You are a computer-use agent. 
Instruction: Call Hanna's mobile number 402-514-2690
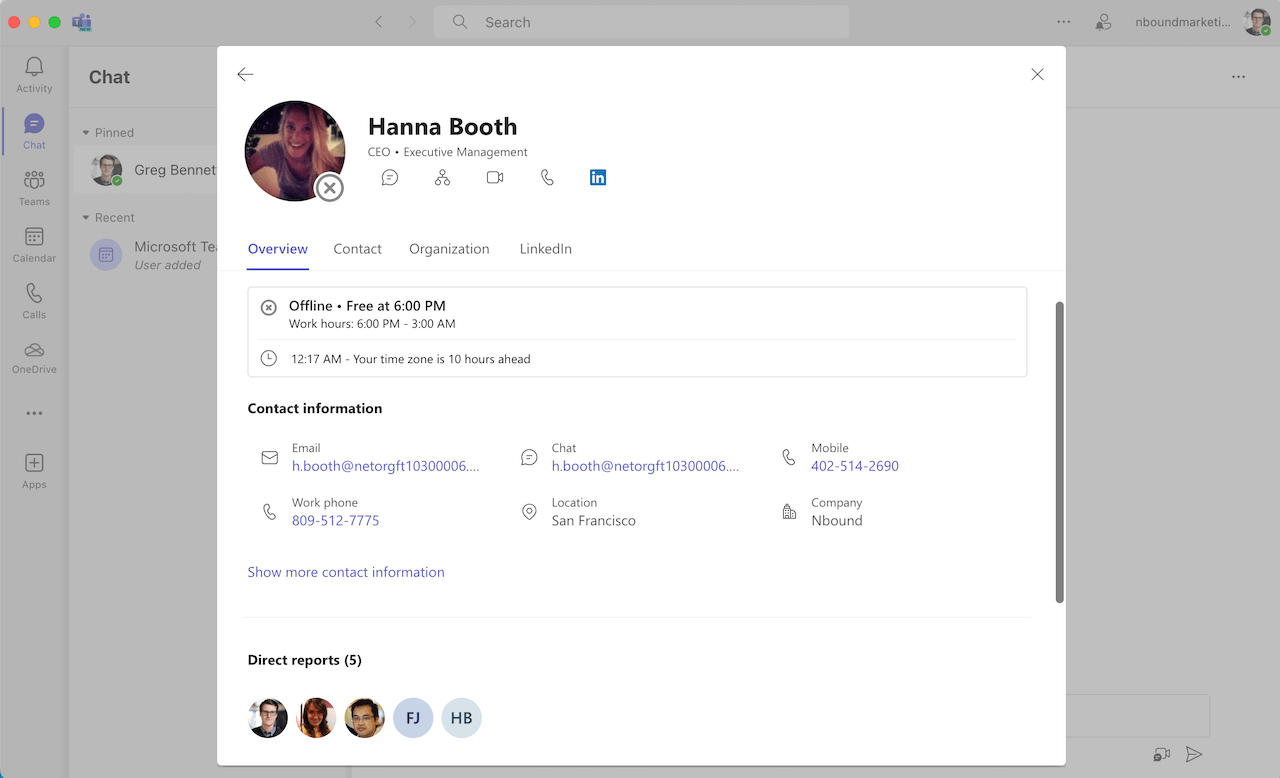click(x=854, y=466)
